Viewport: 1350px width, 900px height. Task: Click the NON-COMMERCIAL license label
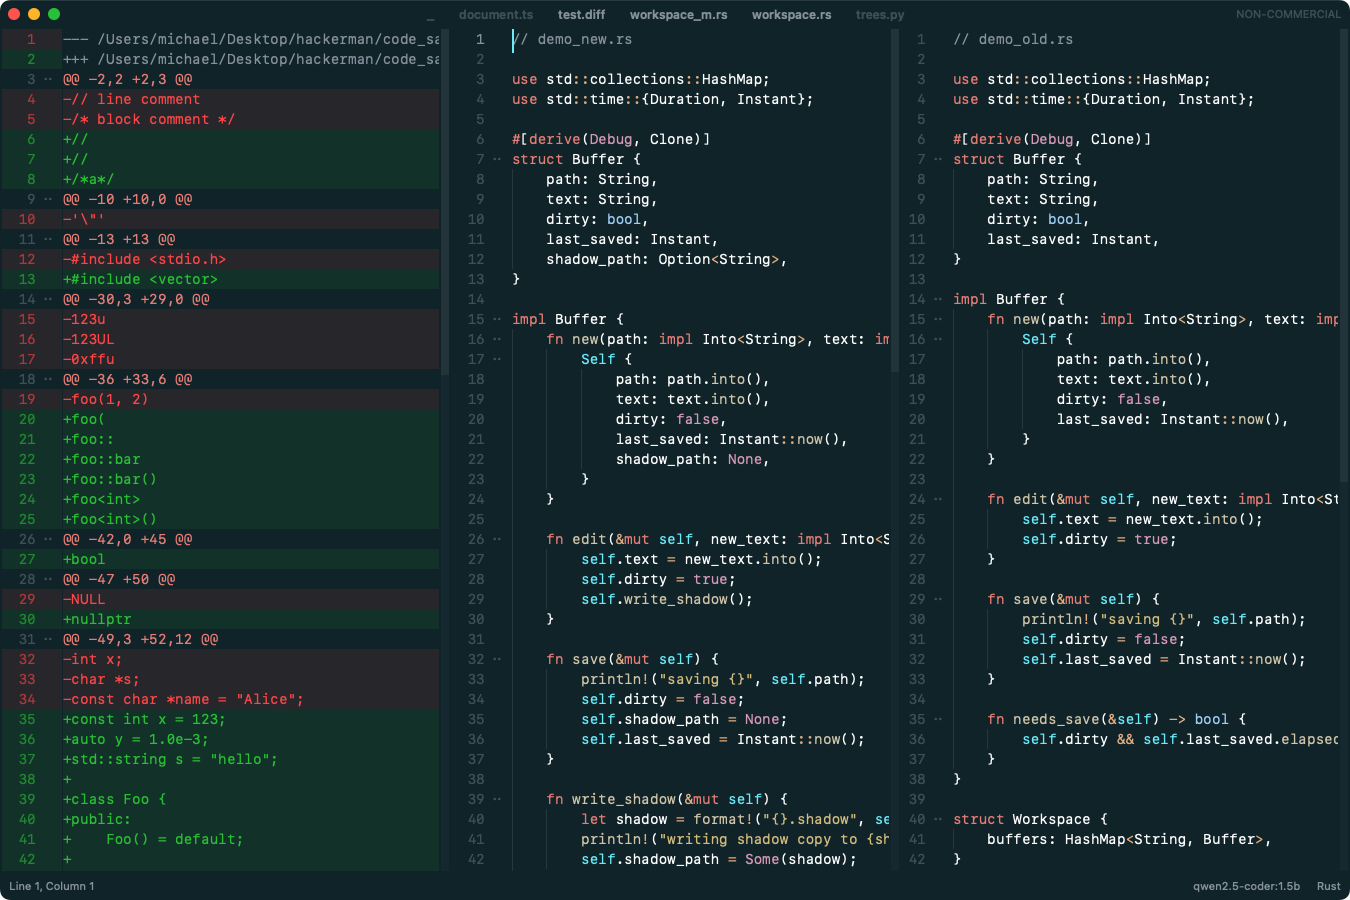[x=1288, y=14]
